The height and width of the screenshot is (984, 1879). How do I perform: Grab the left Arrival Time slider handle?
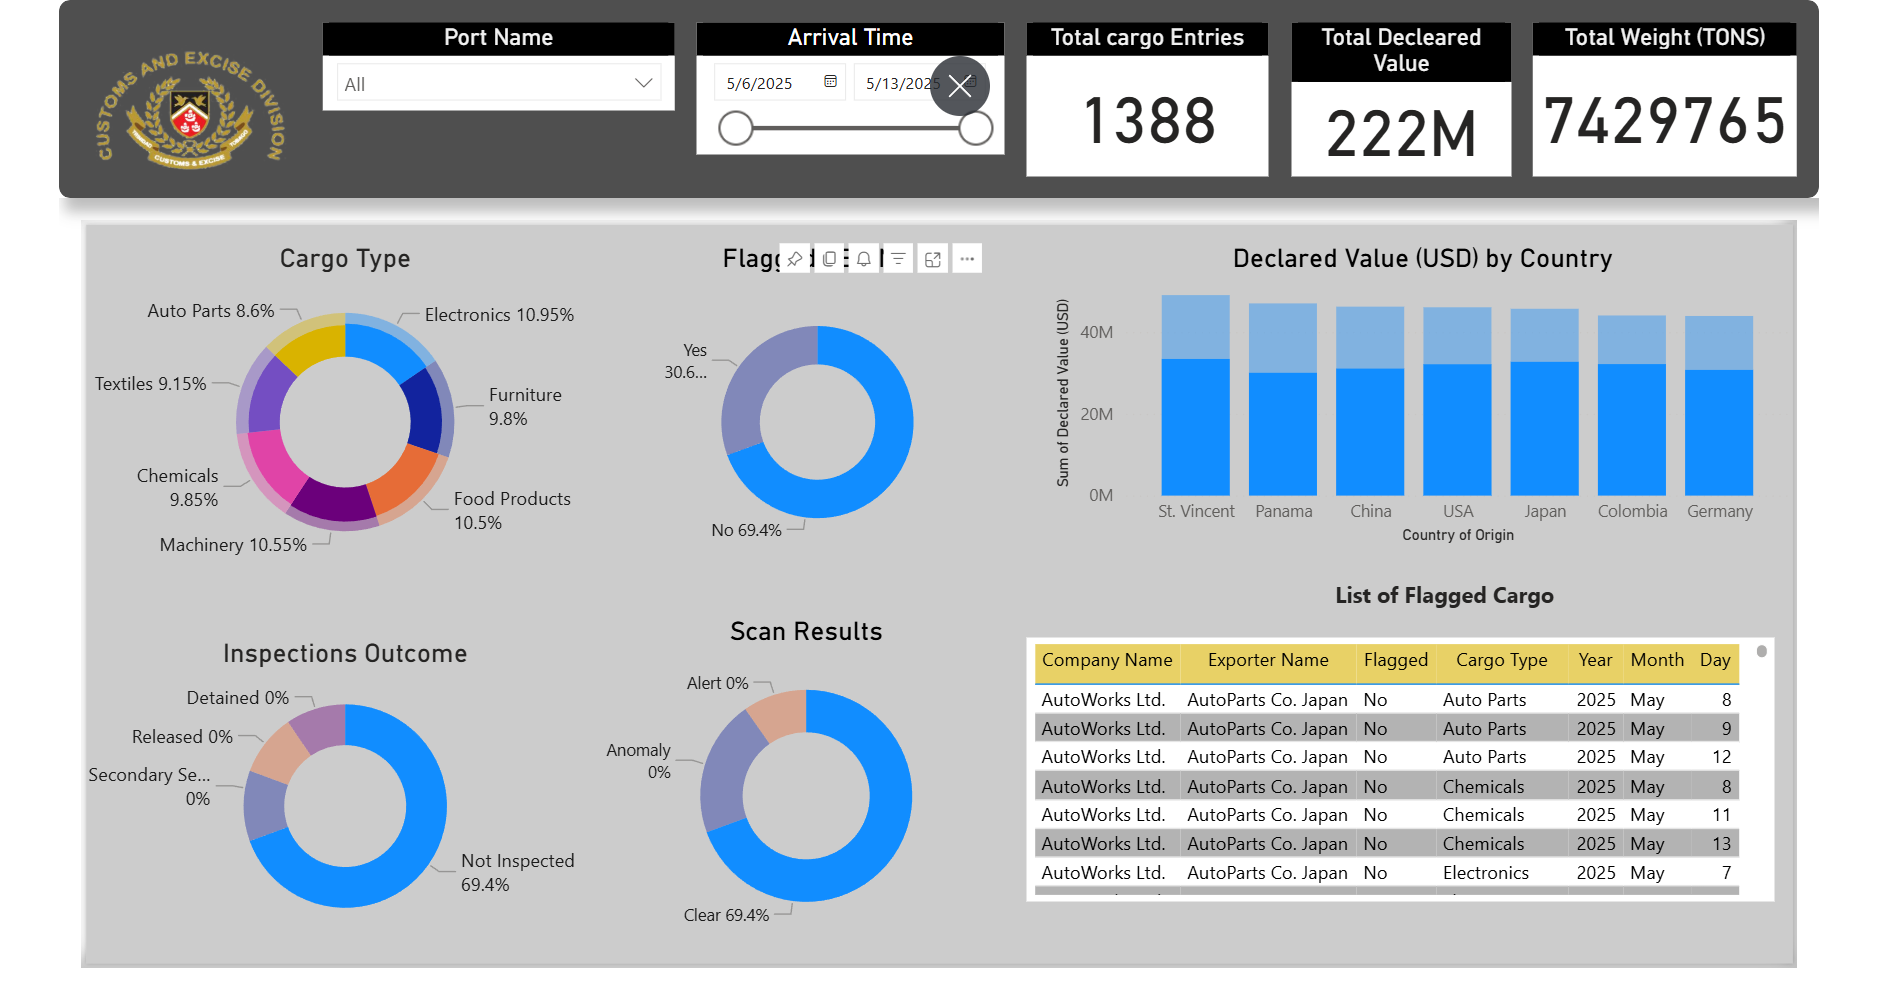click(736, 128)
